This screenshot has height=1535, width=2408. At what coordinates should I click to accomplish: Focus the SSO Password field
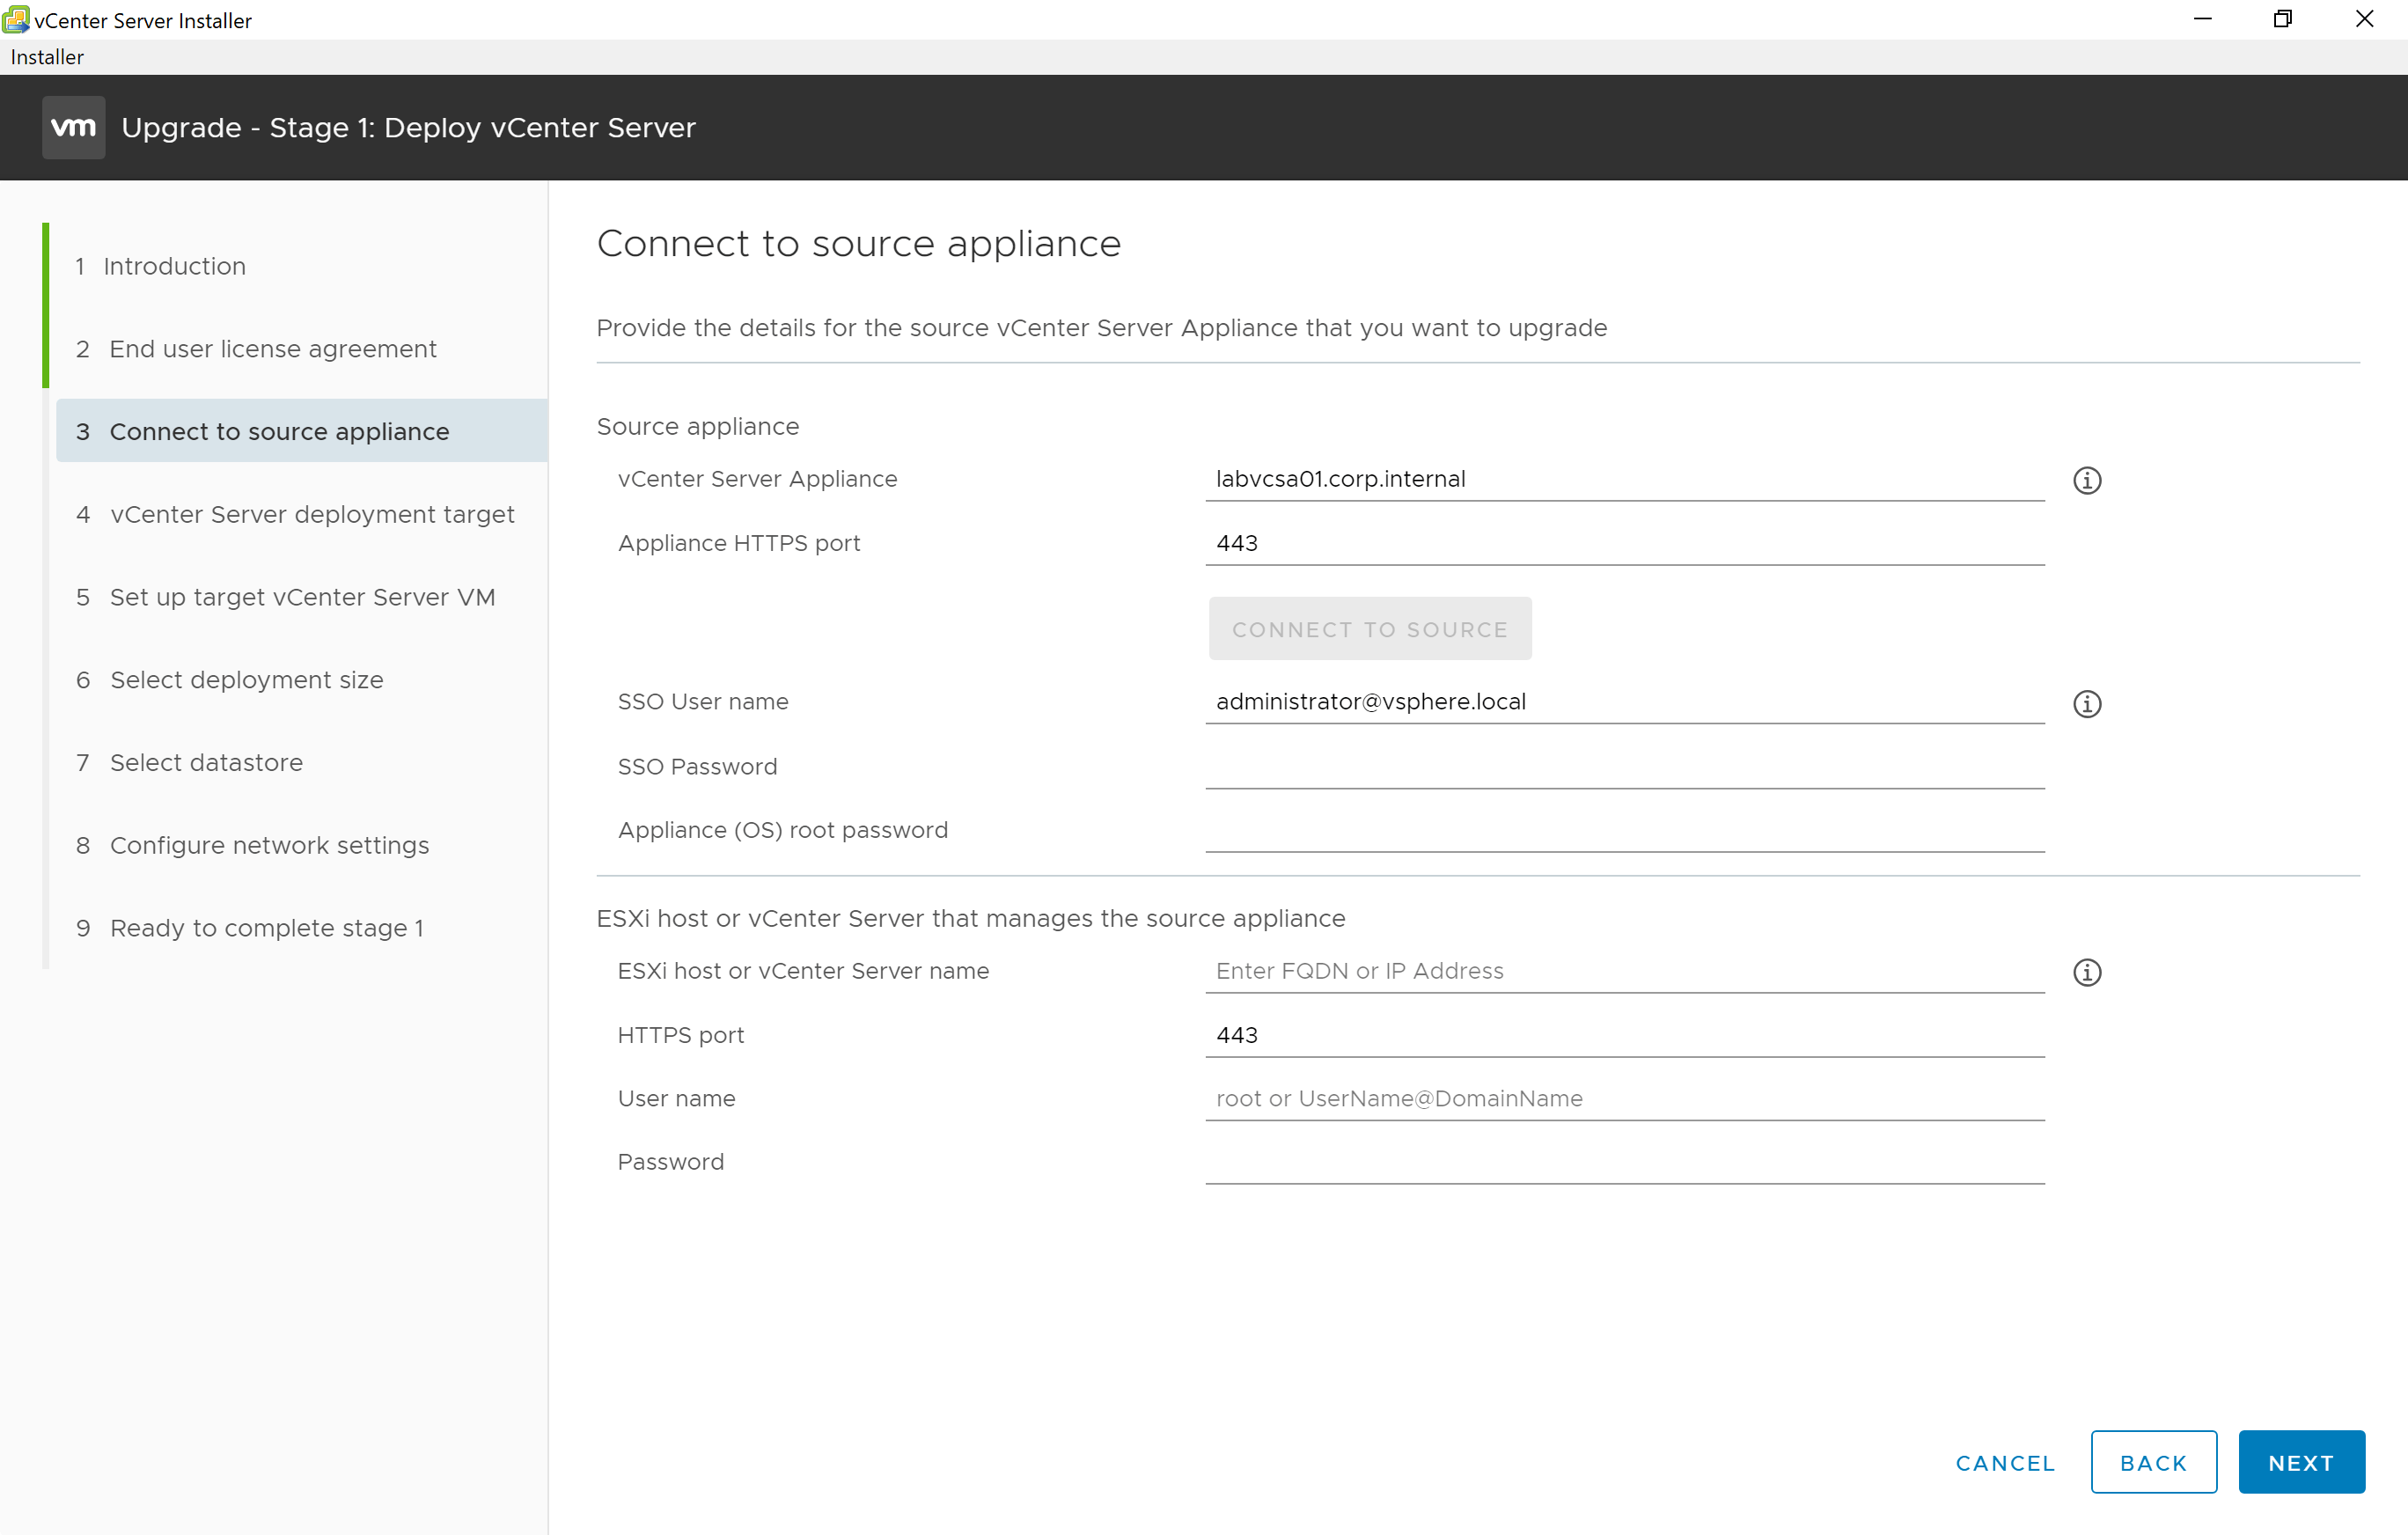coord(1624,767)
